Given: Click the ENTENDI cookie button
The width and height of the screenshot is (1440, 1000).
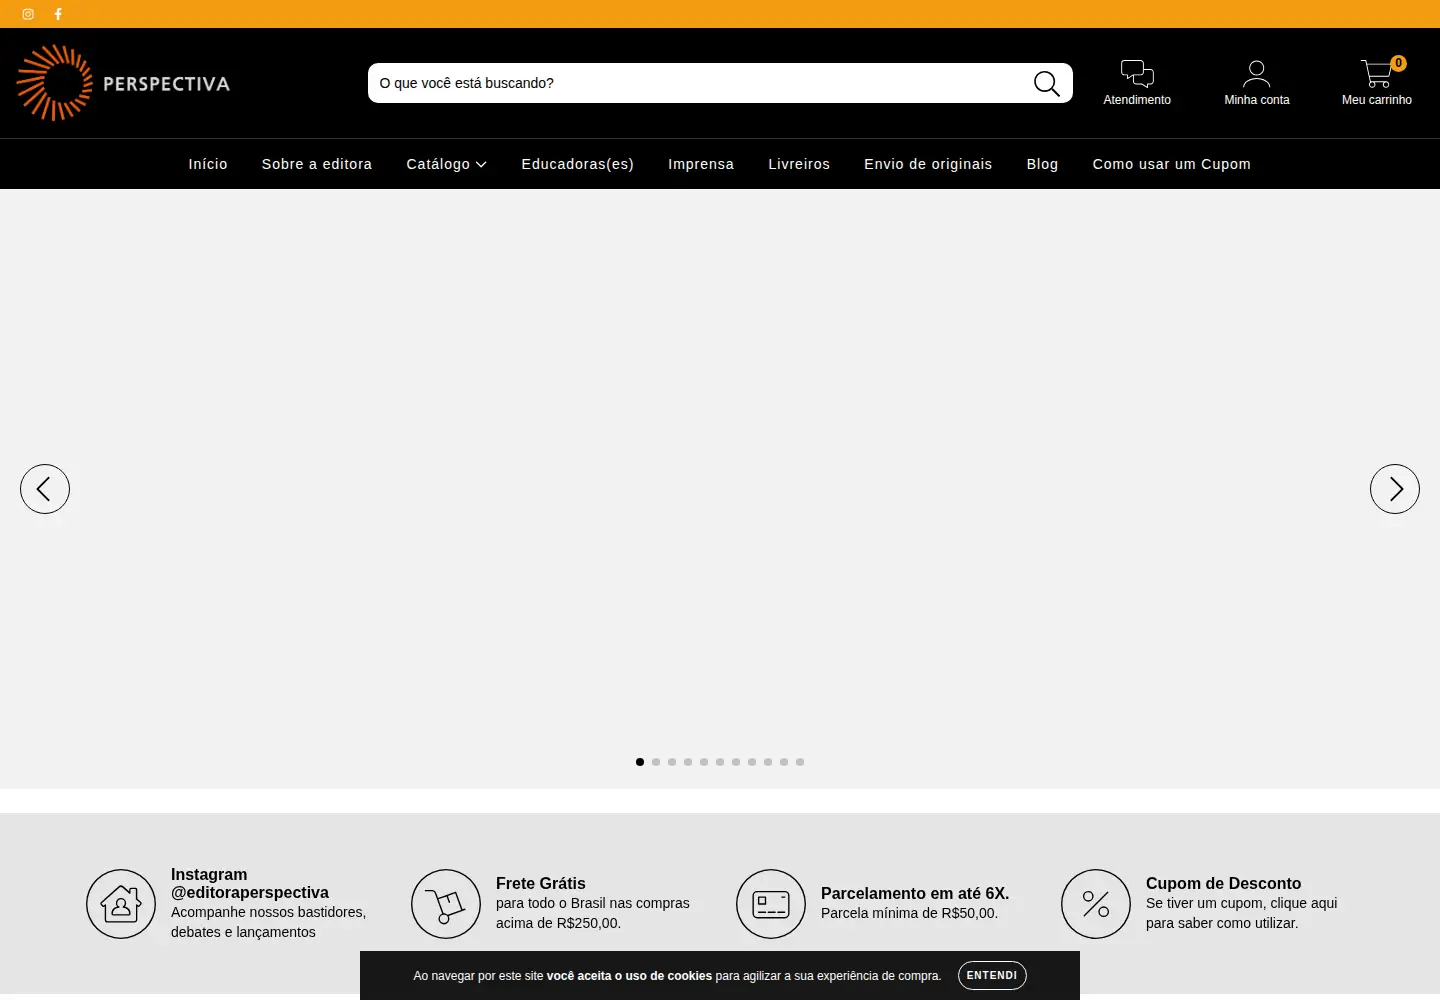Looking at the screenshot, I should (x=992, y=976).
